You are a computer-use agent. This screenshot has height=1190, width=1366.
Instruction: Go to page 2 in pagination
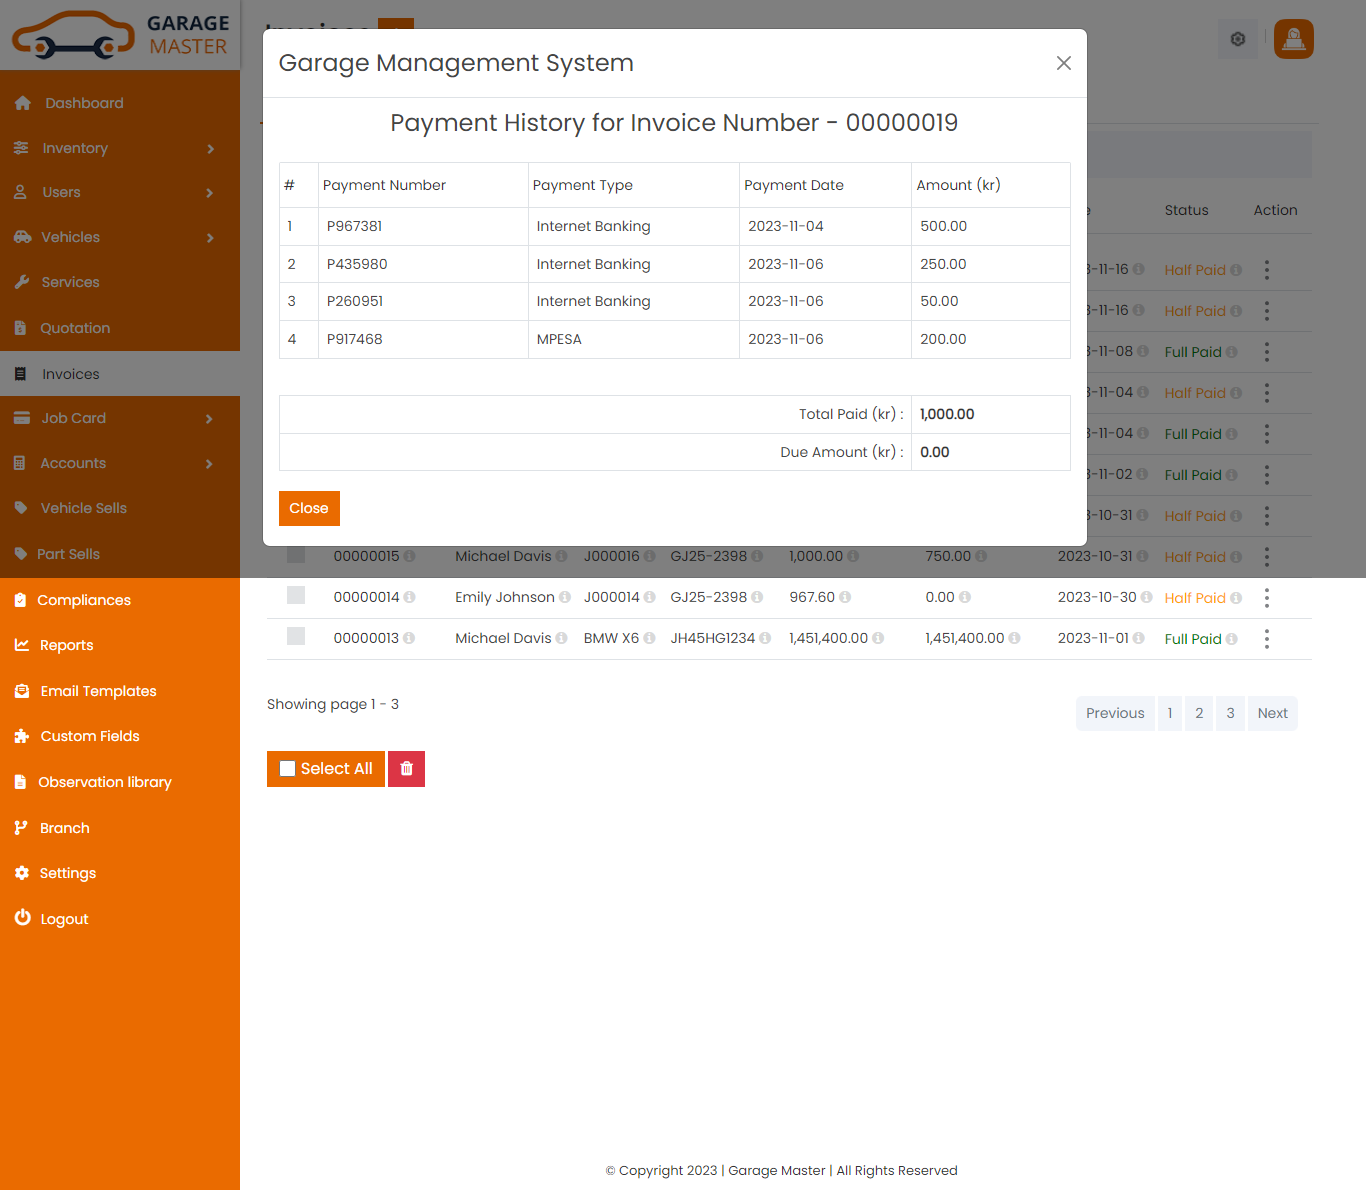[x=1198, y=713]
